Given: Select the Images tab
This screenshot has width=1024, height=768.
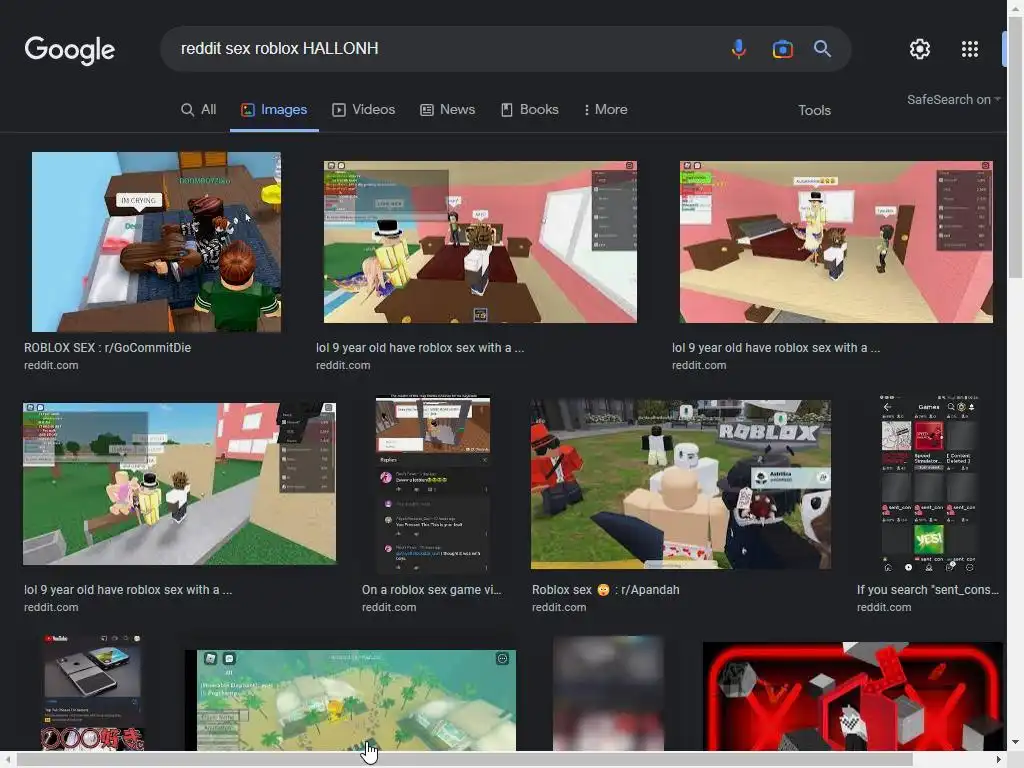Looking at the screenshot, I should (274, 110).
